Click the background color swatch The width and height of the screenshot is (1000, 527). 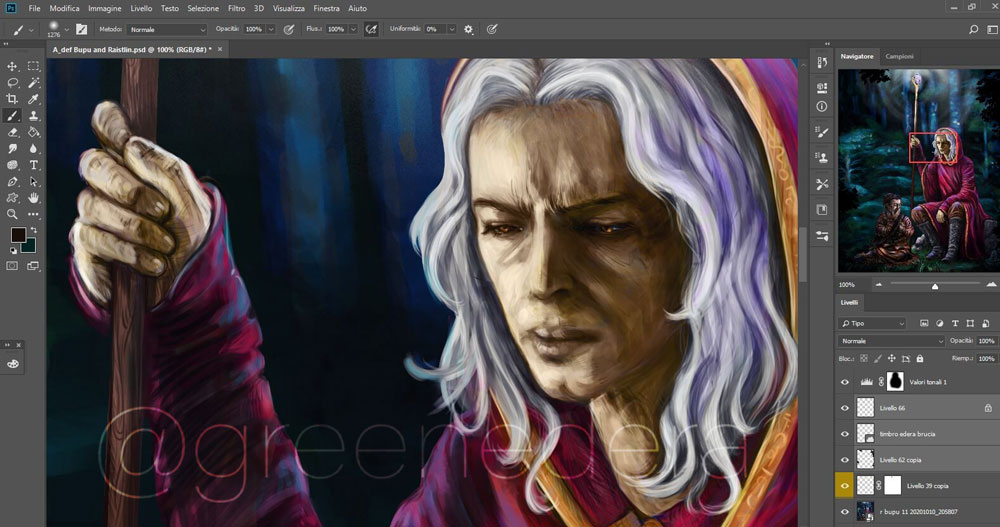30,246
